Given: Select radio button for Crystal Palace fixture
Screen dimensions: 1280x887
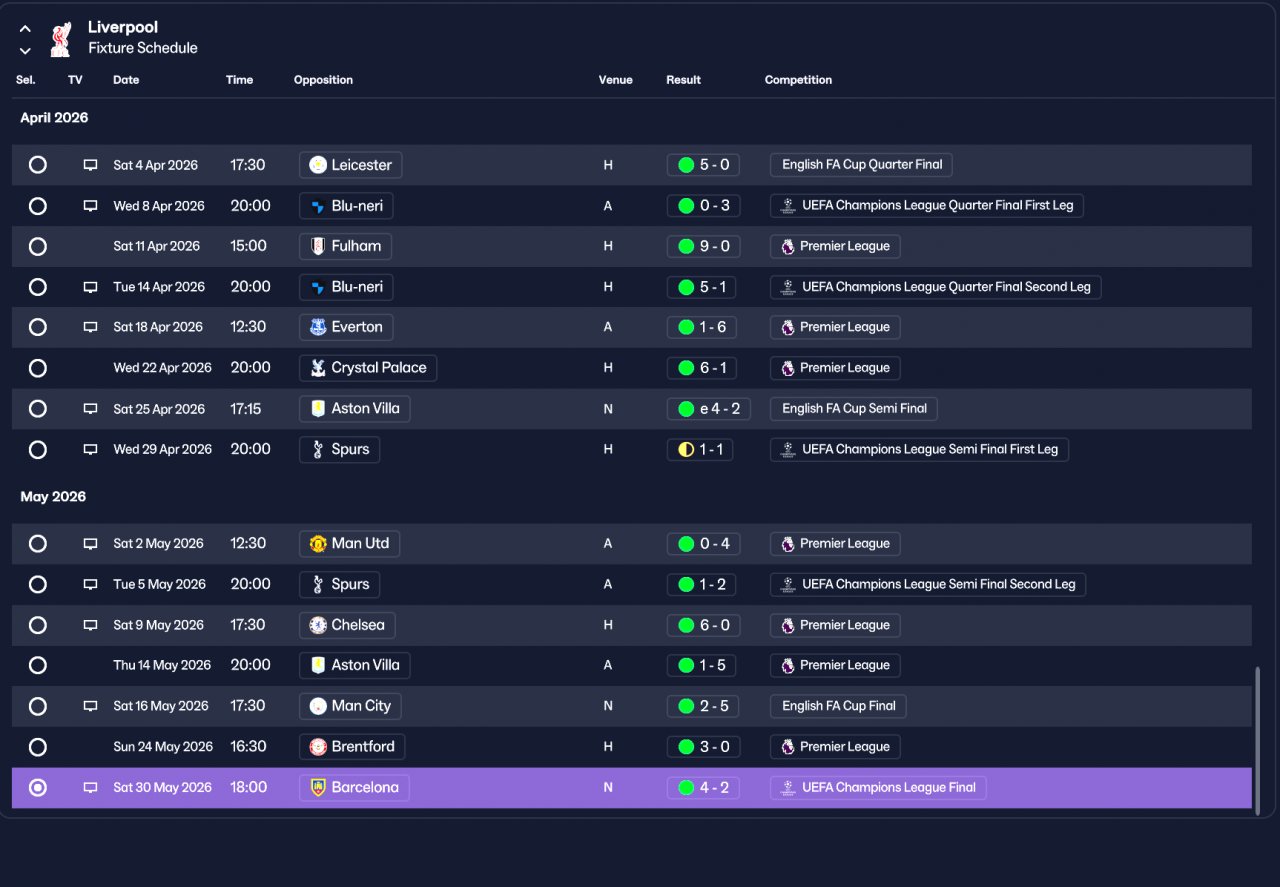Looking at the screenshot, I should (38, 368).
